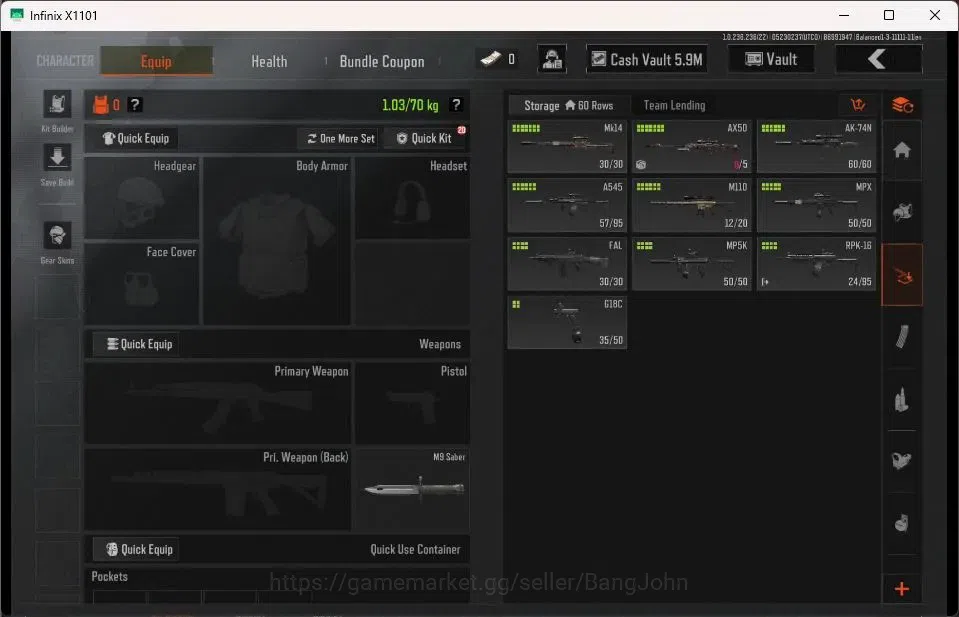Click the Save Build download icon
Image resolution: width=959 pixels, height=617 pixels.
[57, 158]
